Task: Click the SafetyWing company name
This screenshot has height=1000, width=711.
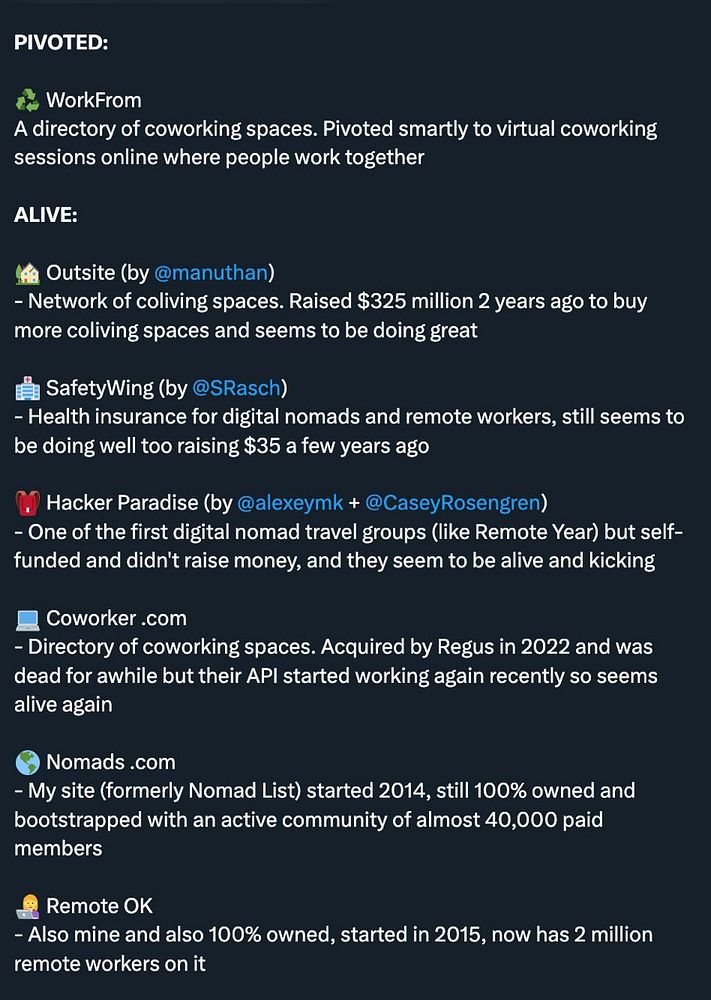Action: click(99, 387)
